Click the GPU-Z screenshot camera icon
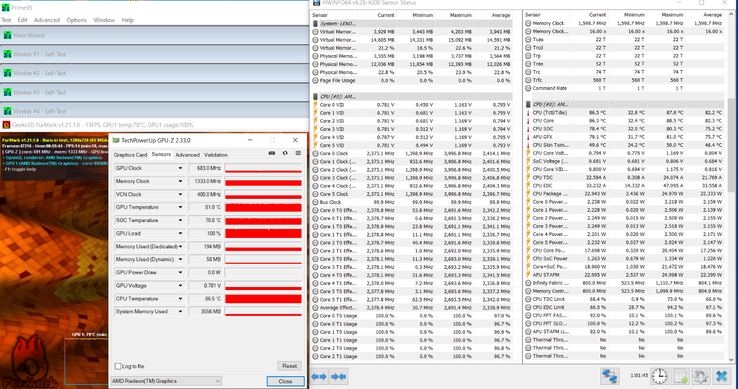The height and width of the screenshot is (389, 738). (272, 153)
